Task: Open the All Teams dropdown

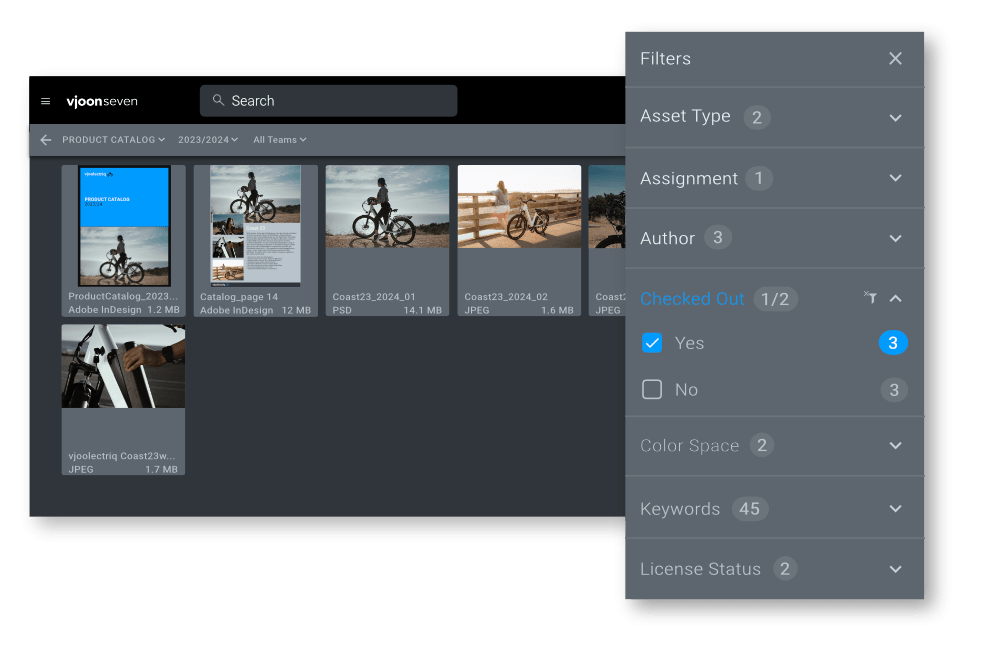Action: (279, 140)
